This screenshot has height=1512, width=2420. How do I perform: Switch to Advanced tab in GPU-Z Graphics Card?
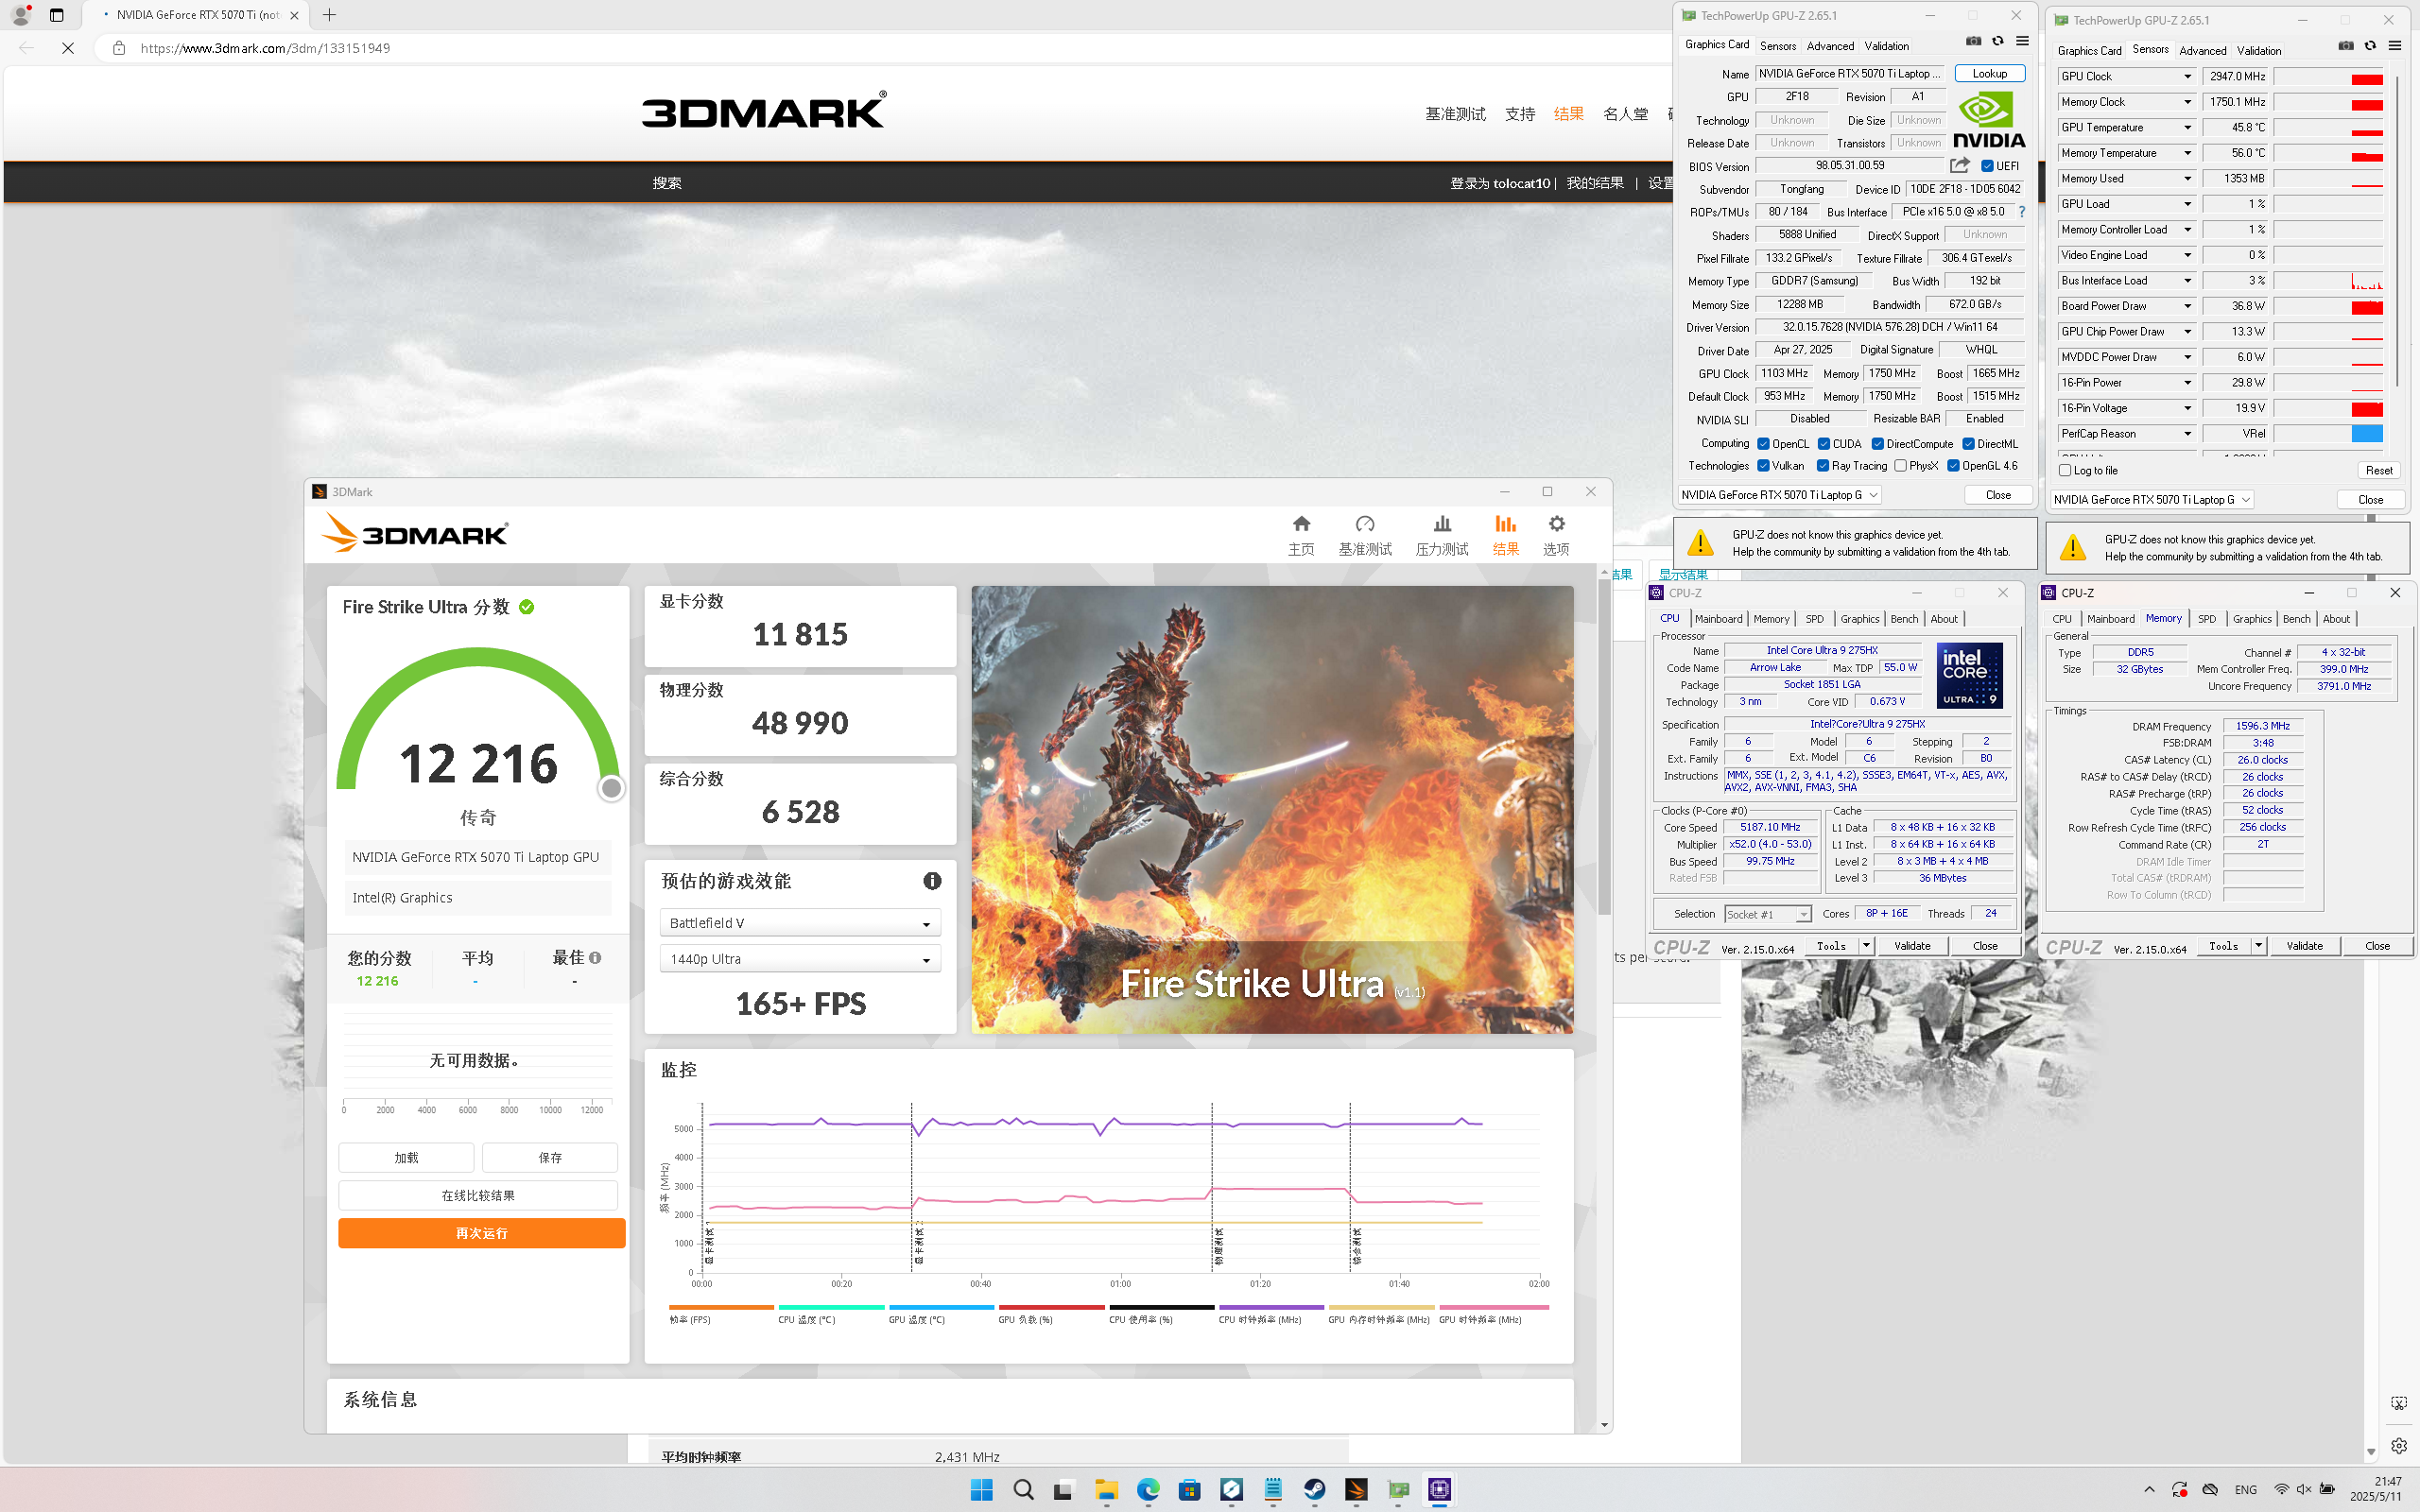pyautogui.click(x=1830, y=46)
